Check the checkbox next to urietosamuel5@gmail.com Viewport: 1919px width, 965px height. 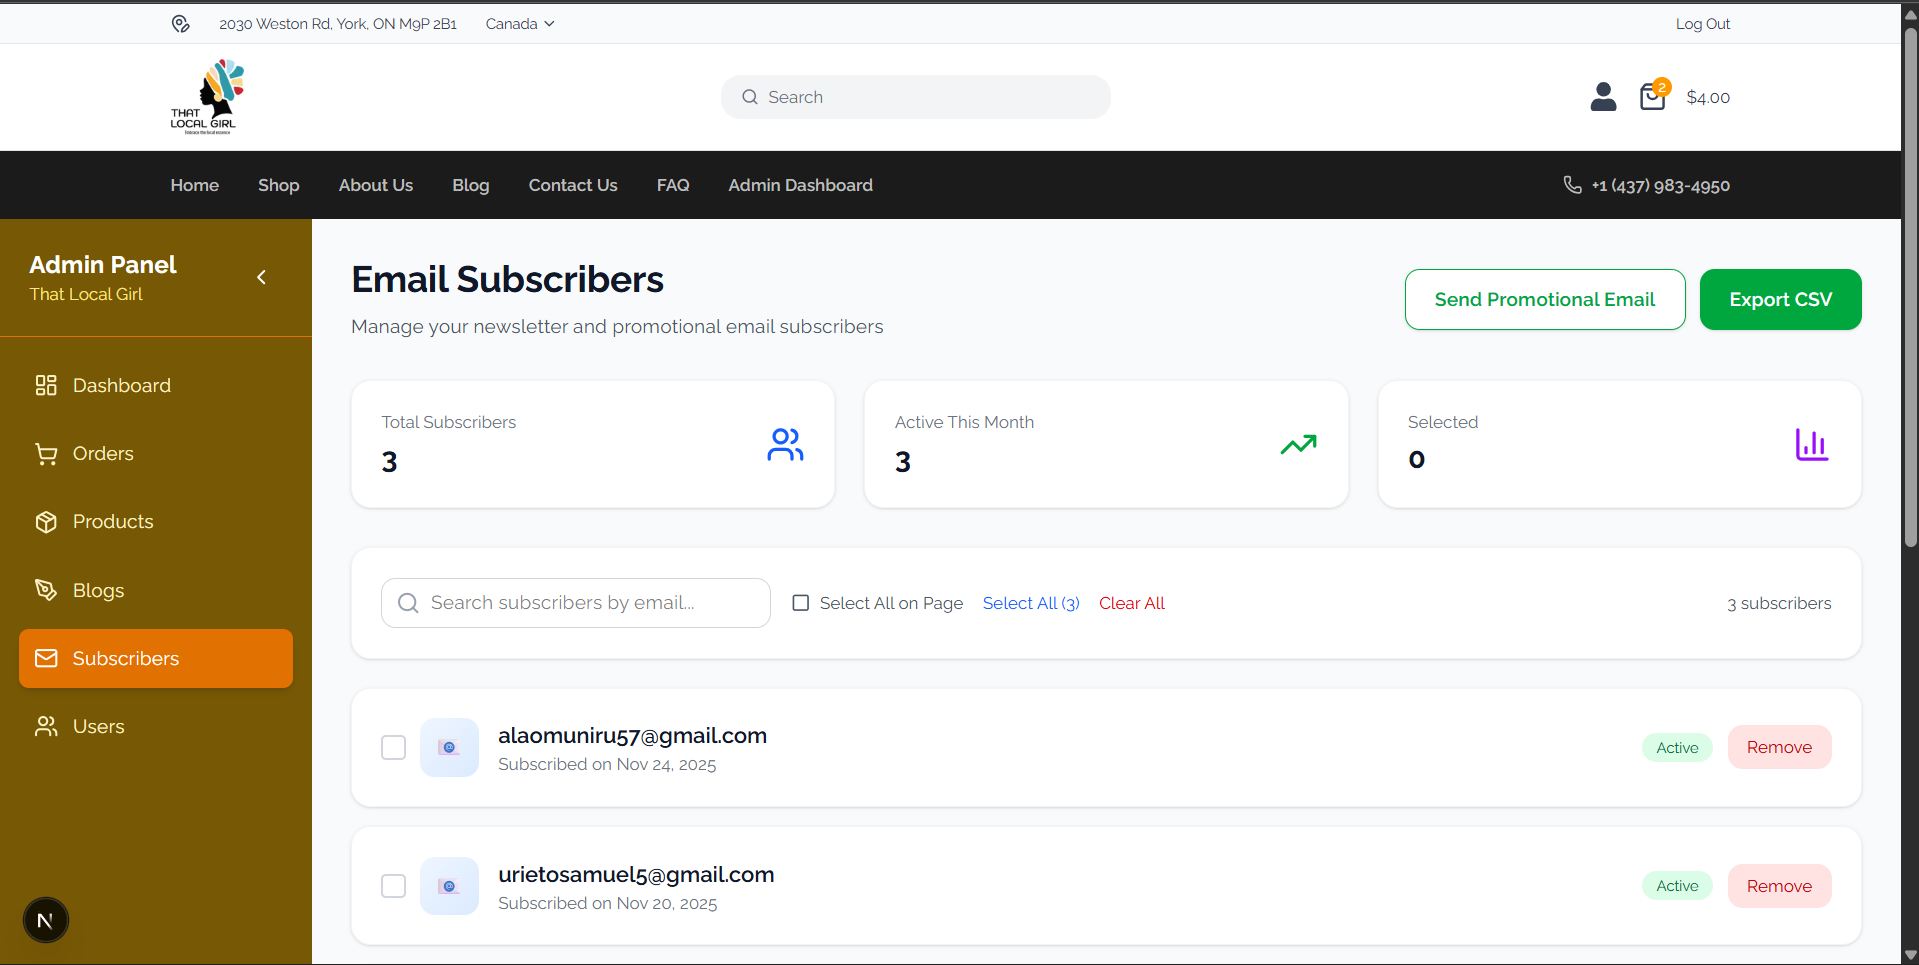(393, 886)
